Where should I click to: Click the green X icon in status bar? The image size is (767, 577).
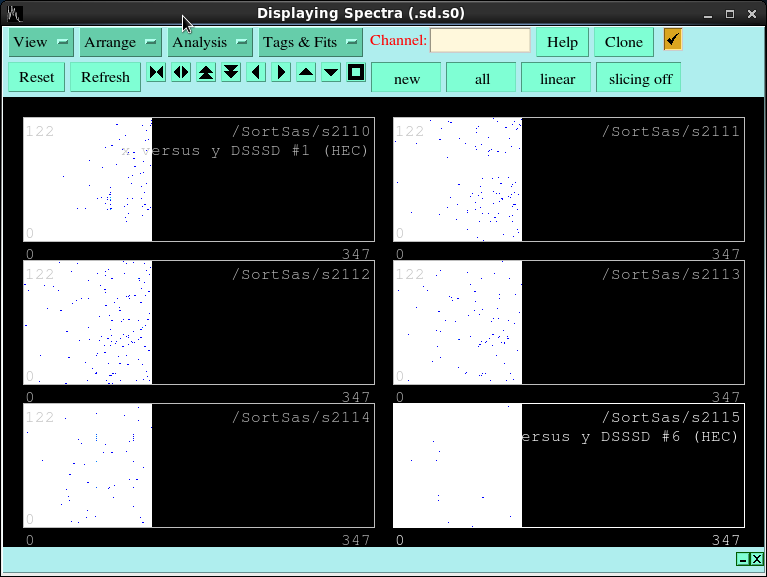[x=756, y=559]
